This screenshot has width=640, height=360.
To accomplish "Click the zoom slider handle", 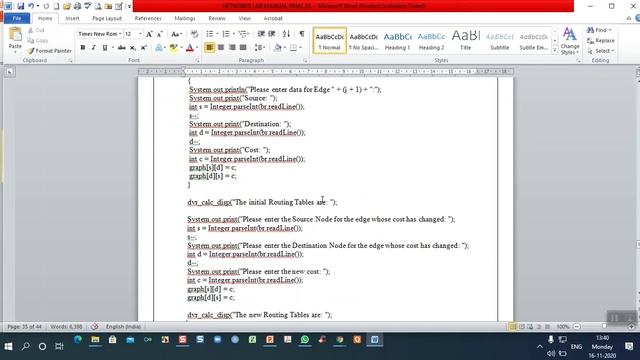I will [604, 327].
